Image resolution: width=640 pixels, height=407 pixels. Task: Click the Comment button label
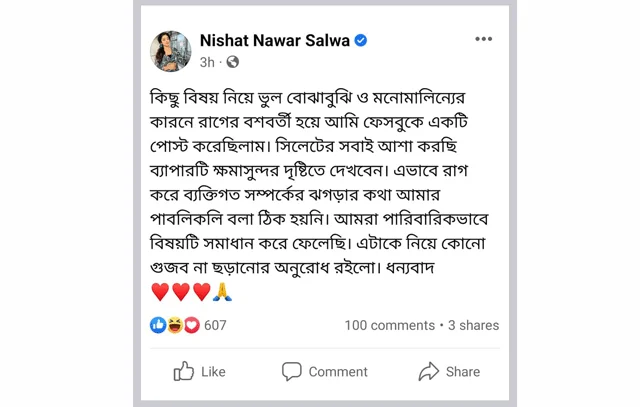pyautogui.click(x=338, y=372)
